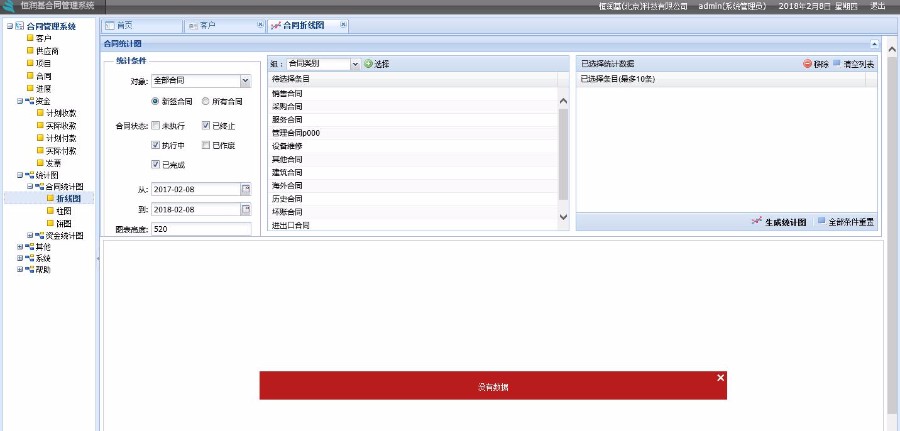
Task: Click the folder icon beside 进度
Action: [x=30, y=88]
